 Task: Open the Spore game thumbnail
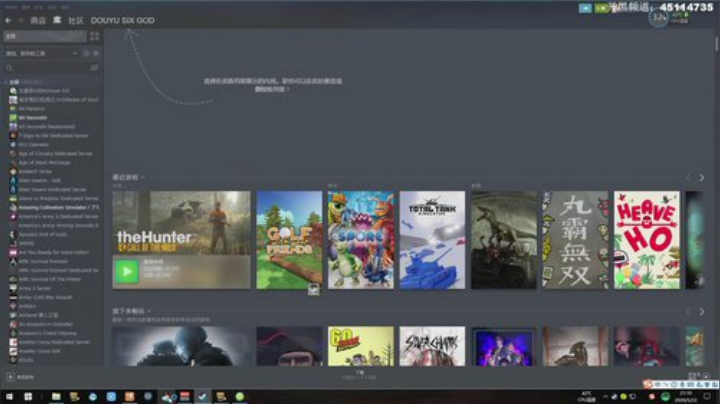[x=361, y=240]
